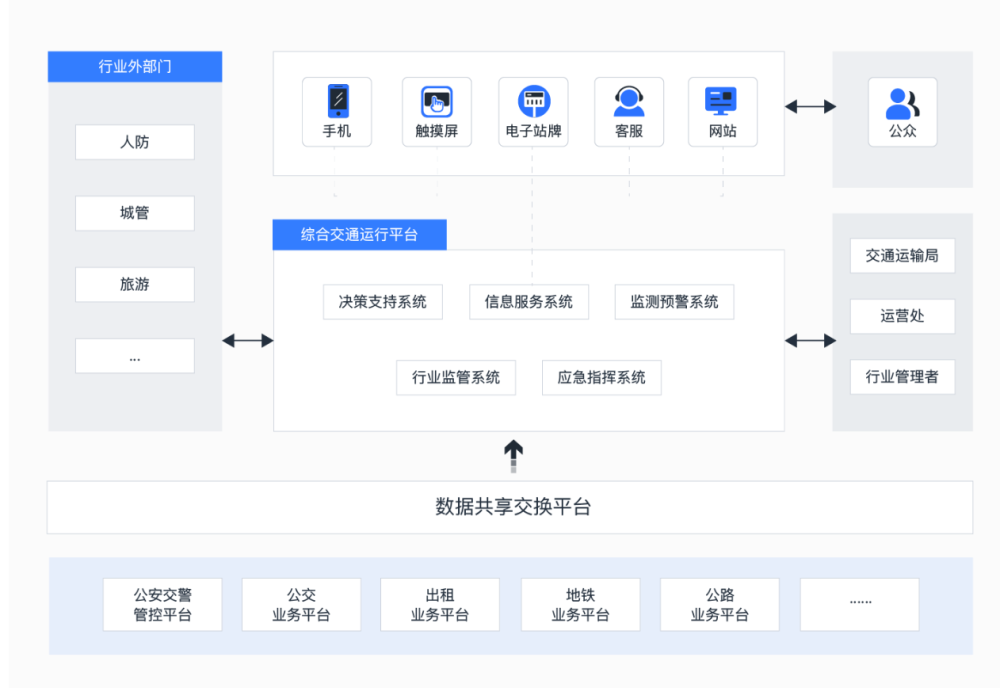Open the 行业监管系统 box
This screenshot has width=1000, height=688.
[456, 377]
